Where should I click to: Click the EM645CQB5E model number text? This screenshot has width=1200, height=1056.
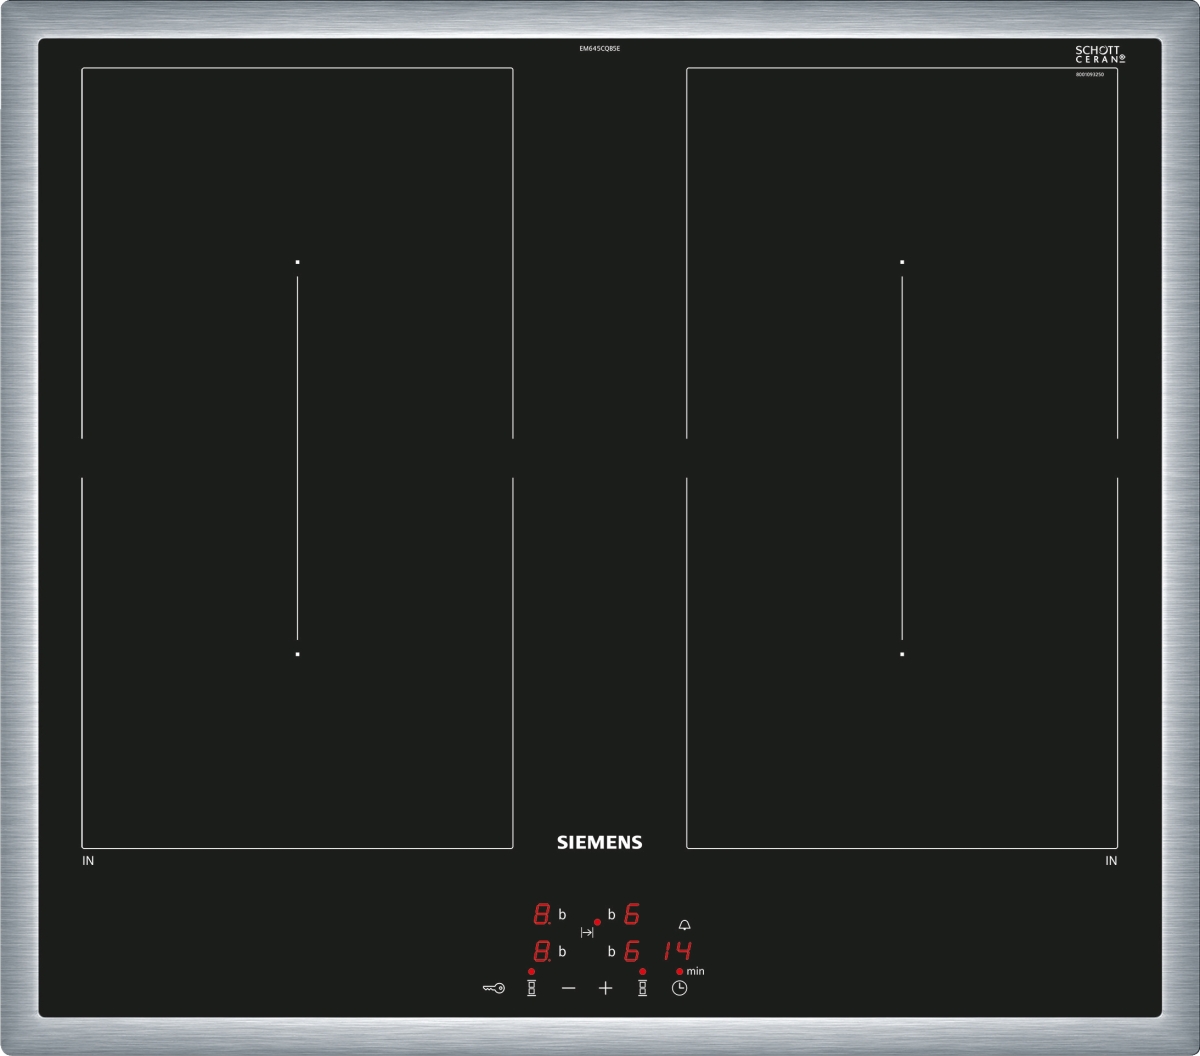point(599,48)
